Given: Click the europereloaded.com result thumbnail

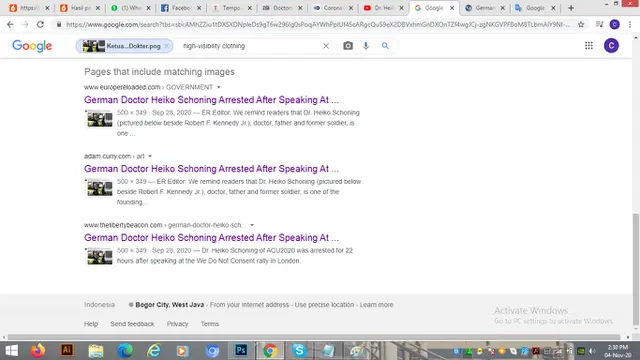Looking at the screenshot, I should (x=99, y=119).
